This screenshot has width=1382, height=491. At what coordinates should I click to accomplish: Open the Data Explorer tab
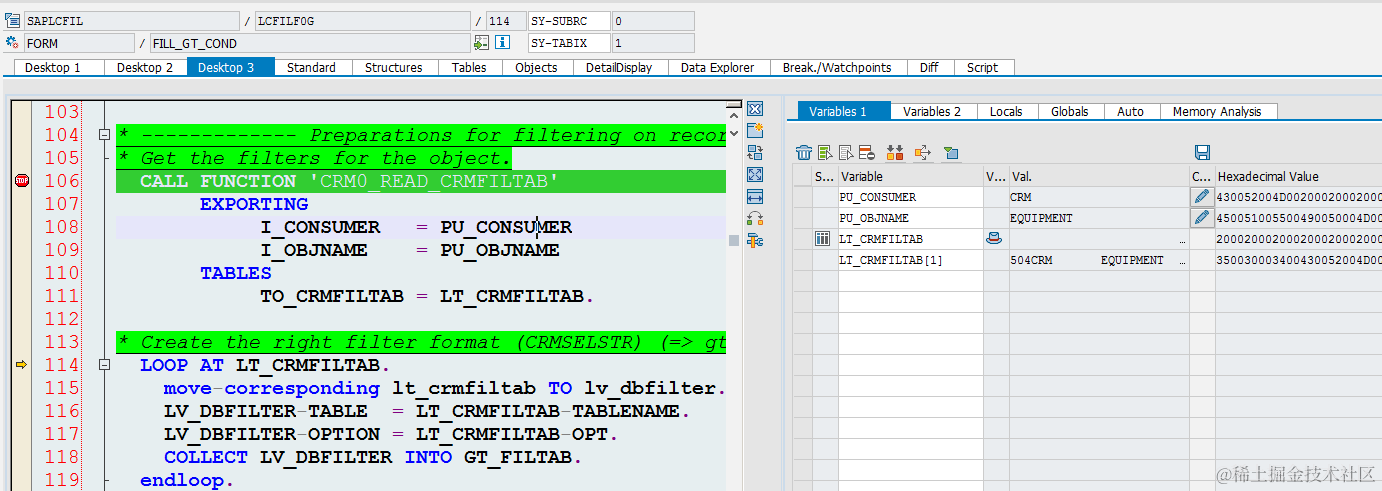tap(717, 67)
